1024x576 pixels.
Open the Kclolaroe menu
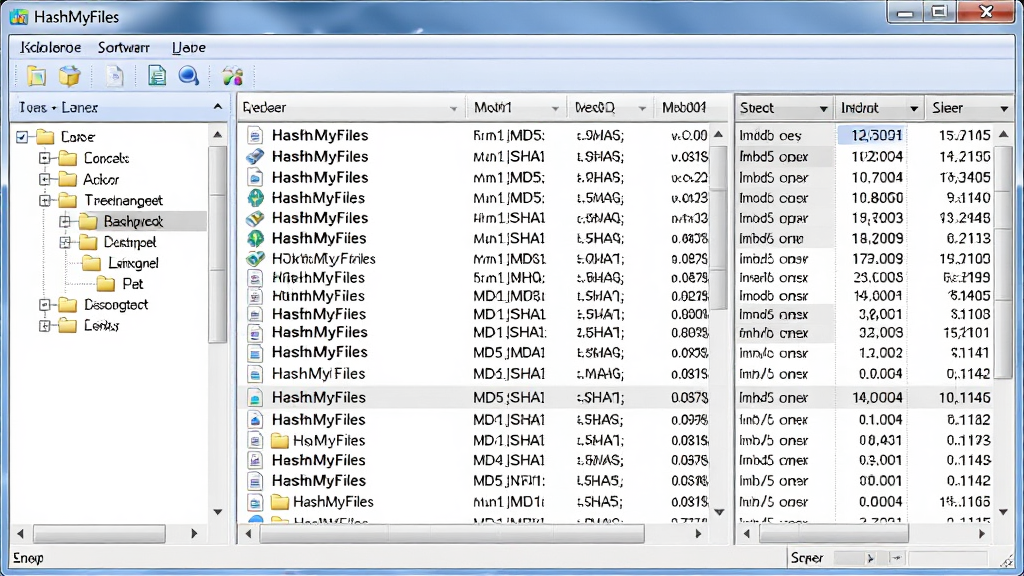pos(50,48)
